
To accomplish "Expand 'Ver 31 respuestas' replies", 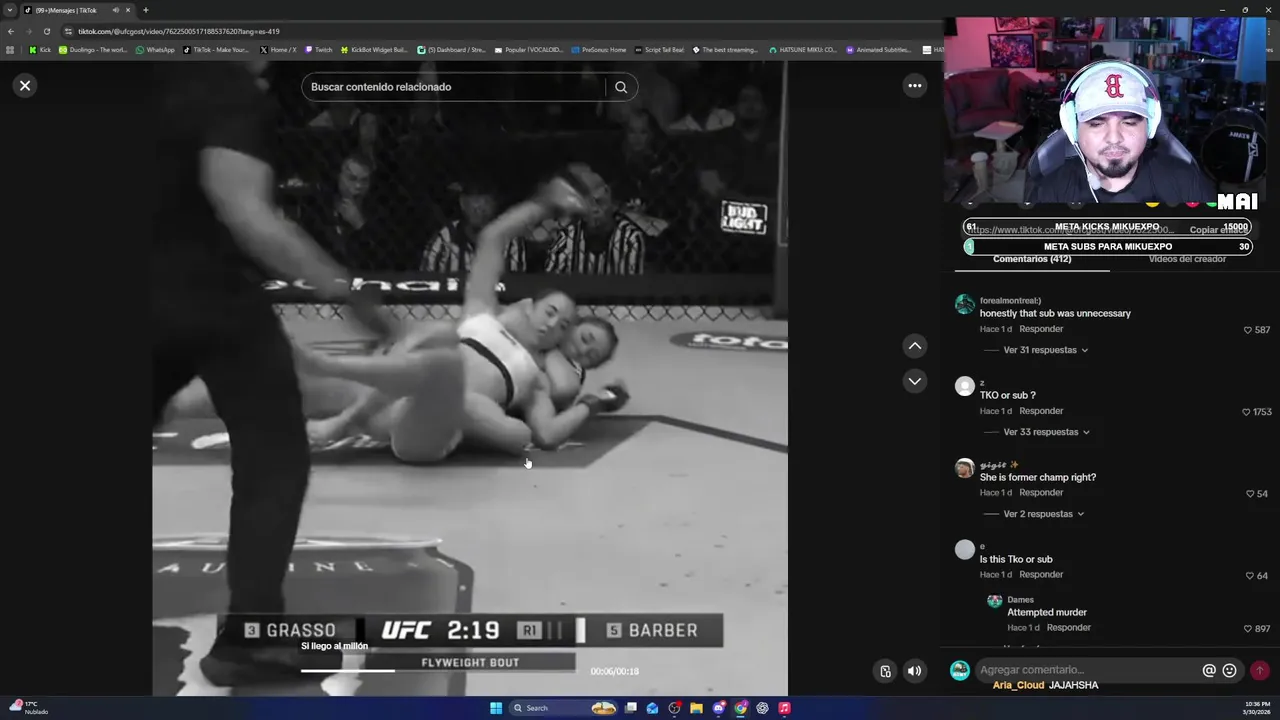I will pos(1045,350).
